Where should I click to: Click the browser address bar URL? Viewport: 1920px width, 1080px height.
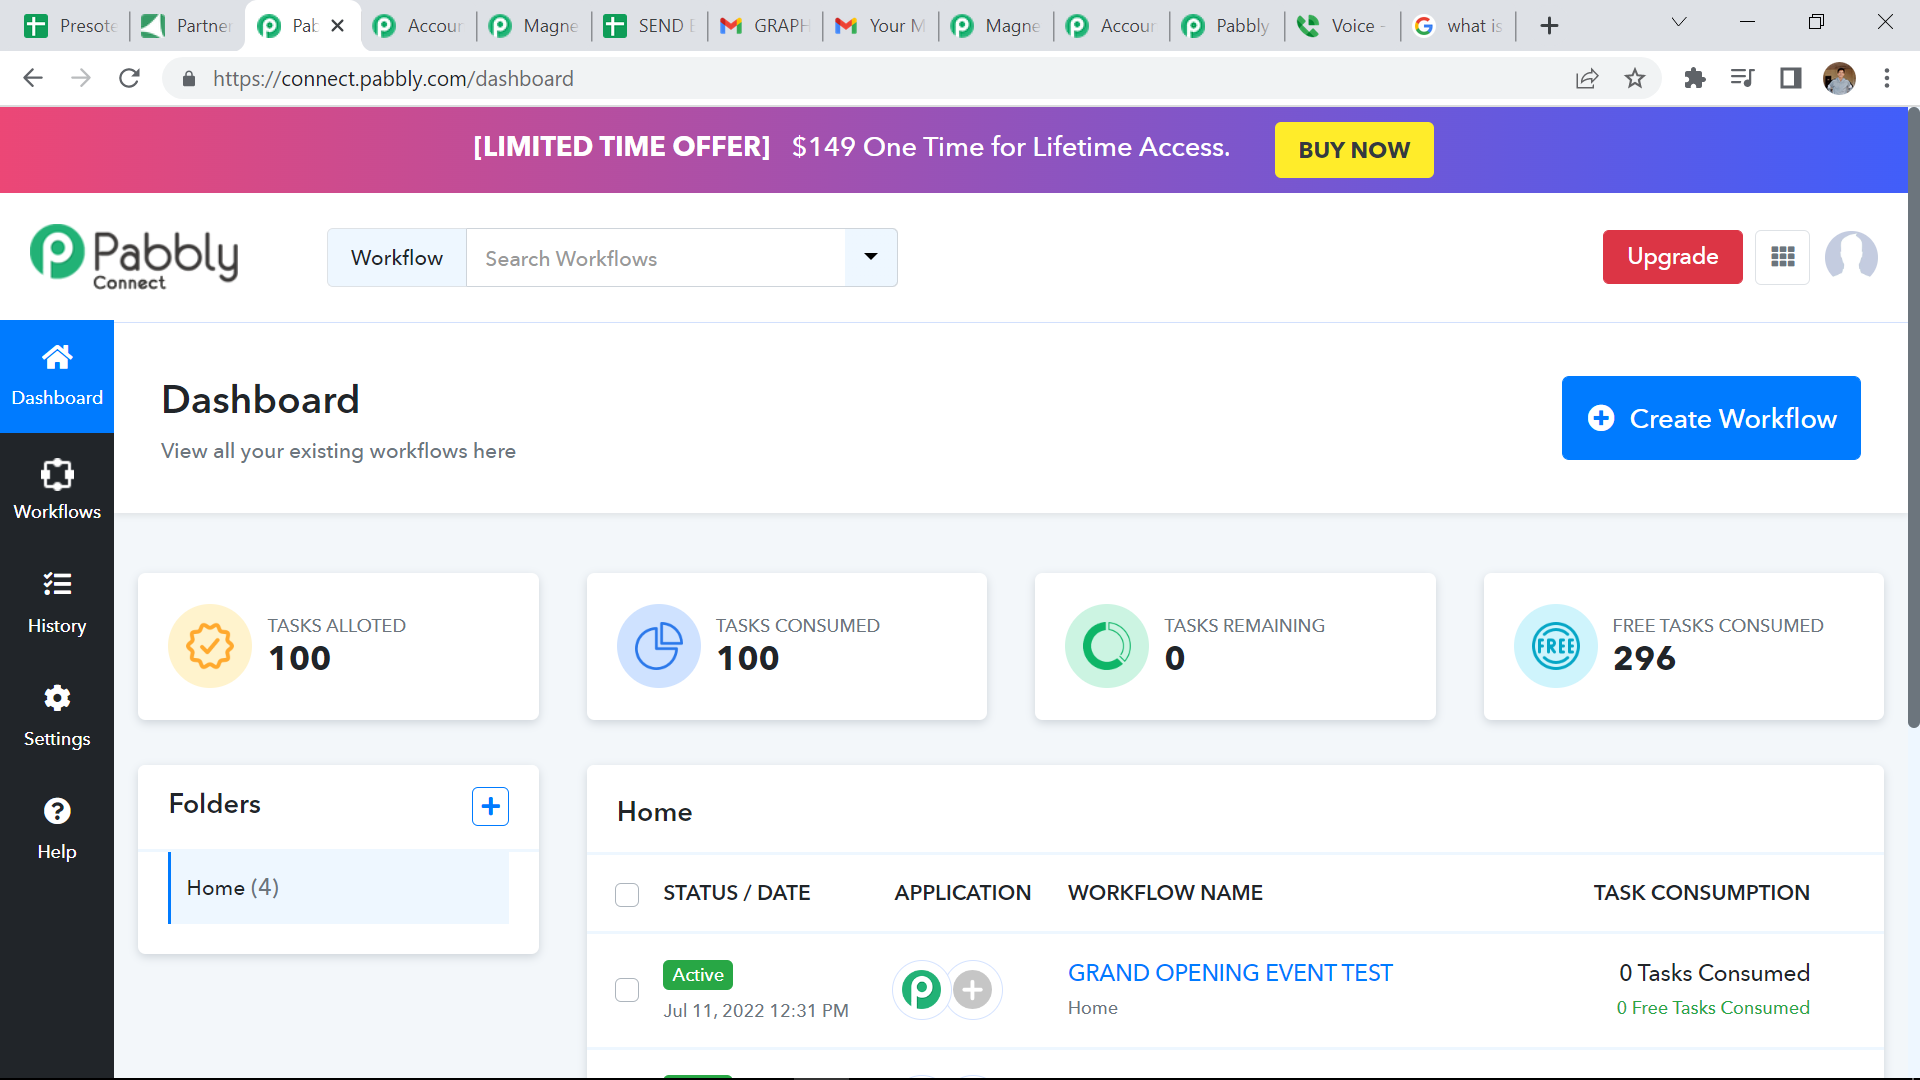[393, 78]
